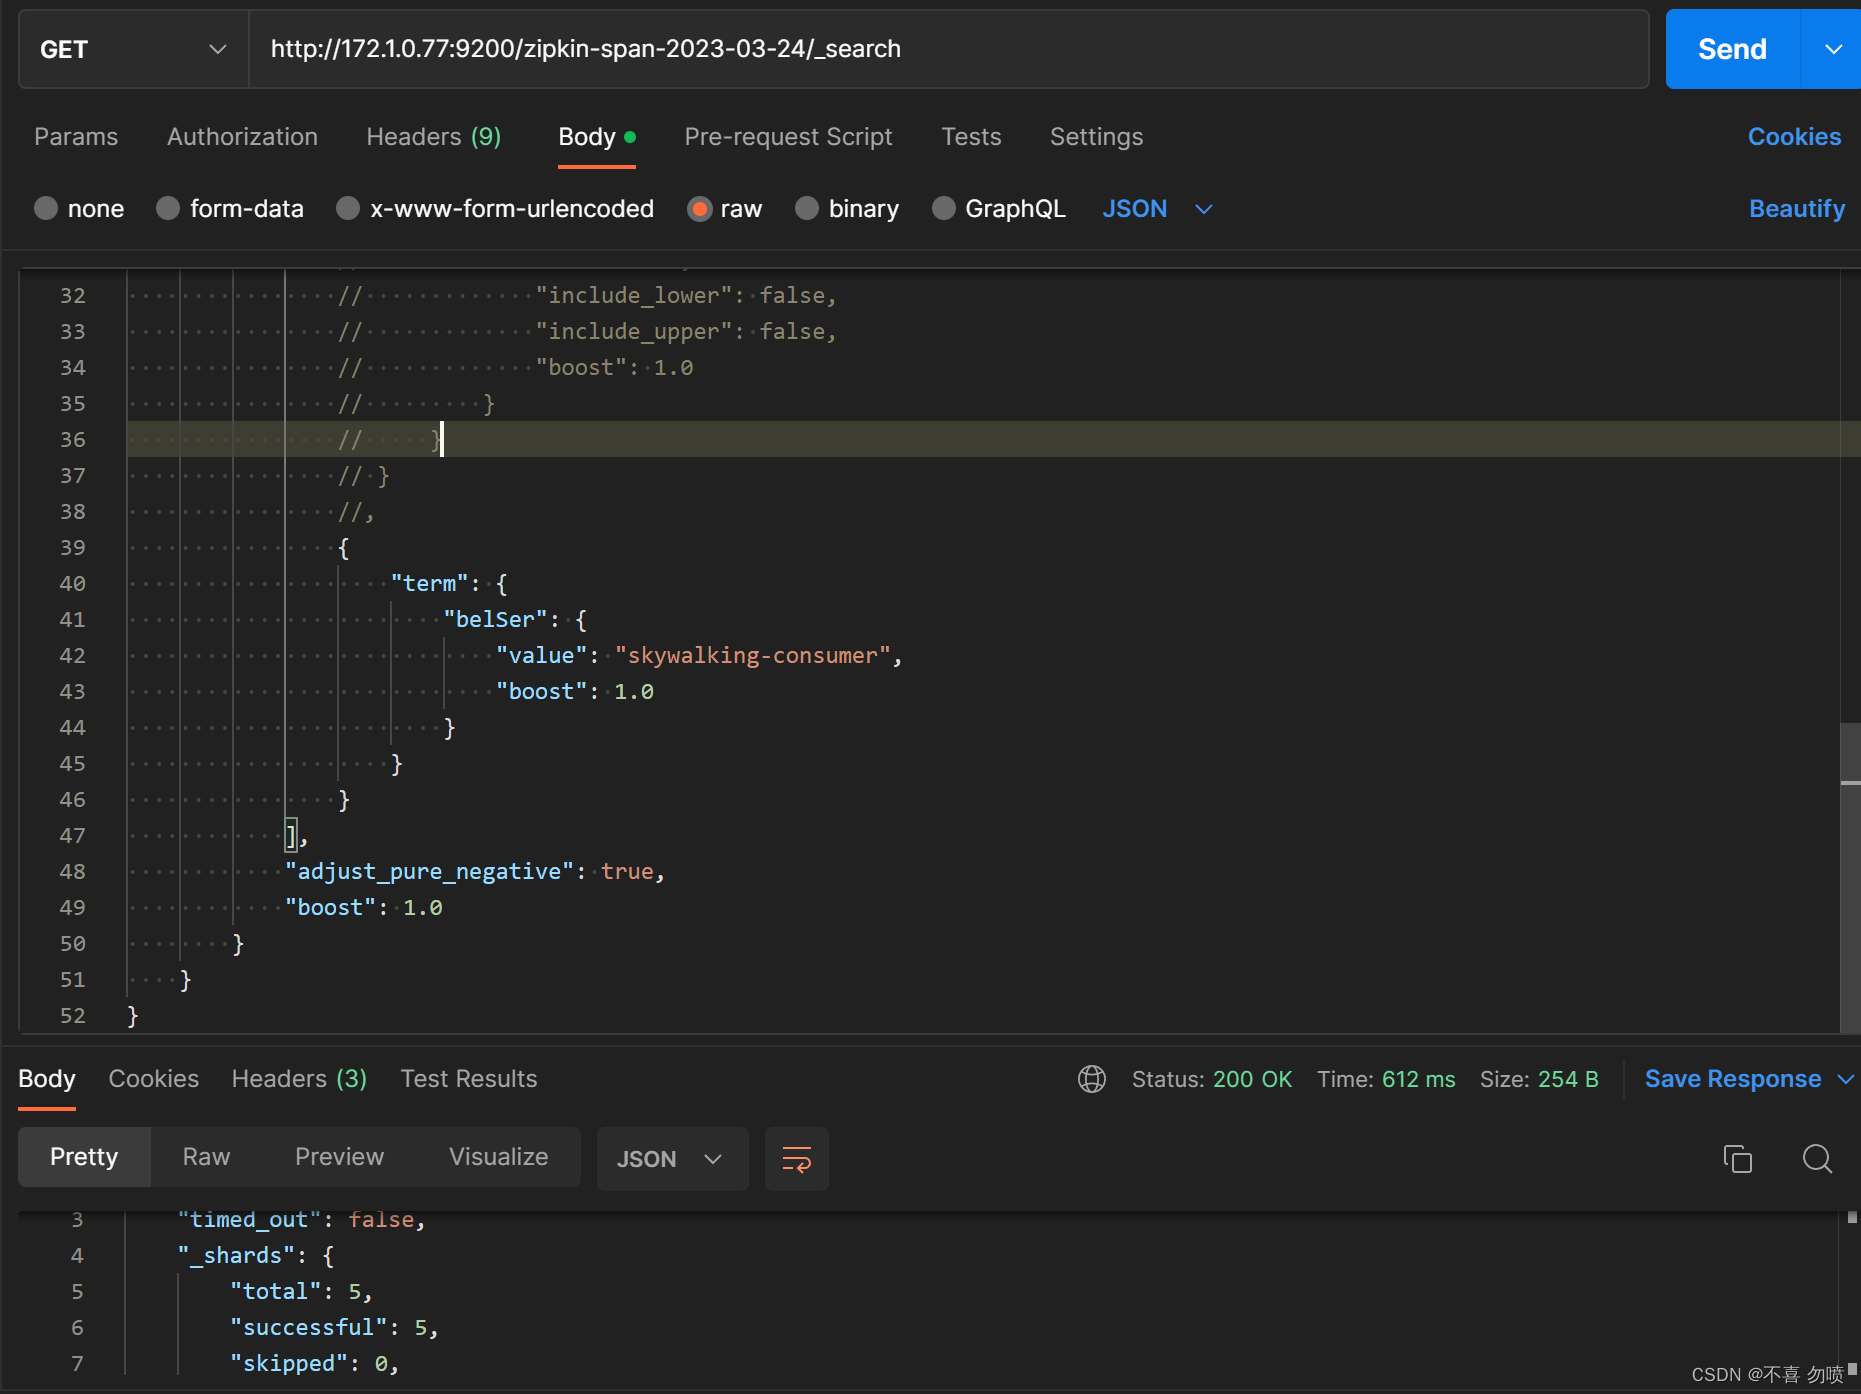Viewport: 1861px width, 1394px height.
Task: Switch to the Raw response view
Action: 206,1157
